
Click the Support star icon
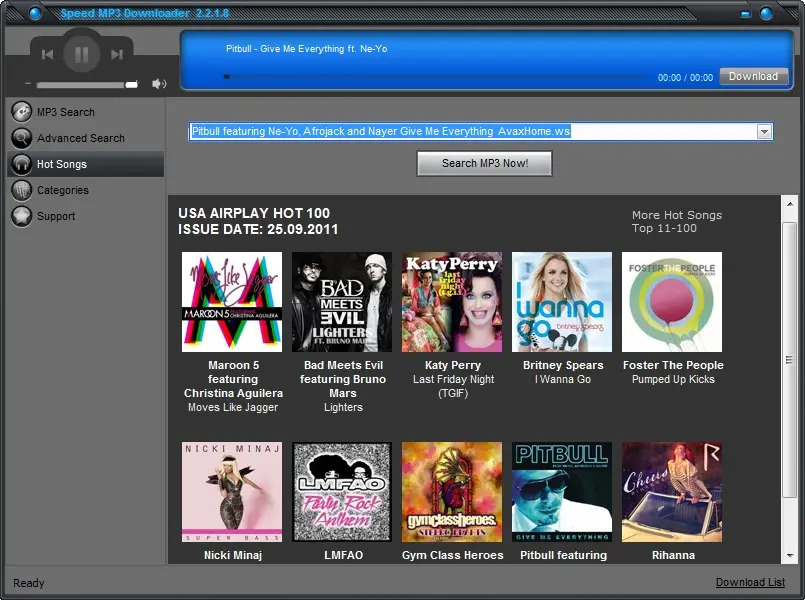click(x=22, y=216)
